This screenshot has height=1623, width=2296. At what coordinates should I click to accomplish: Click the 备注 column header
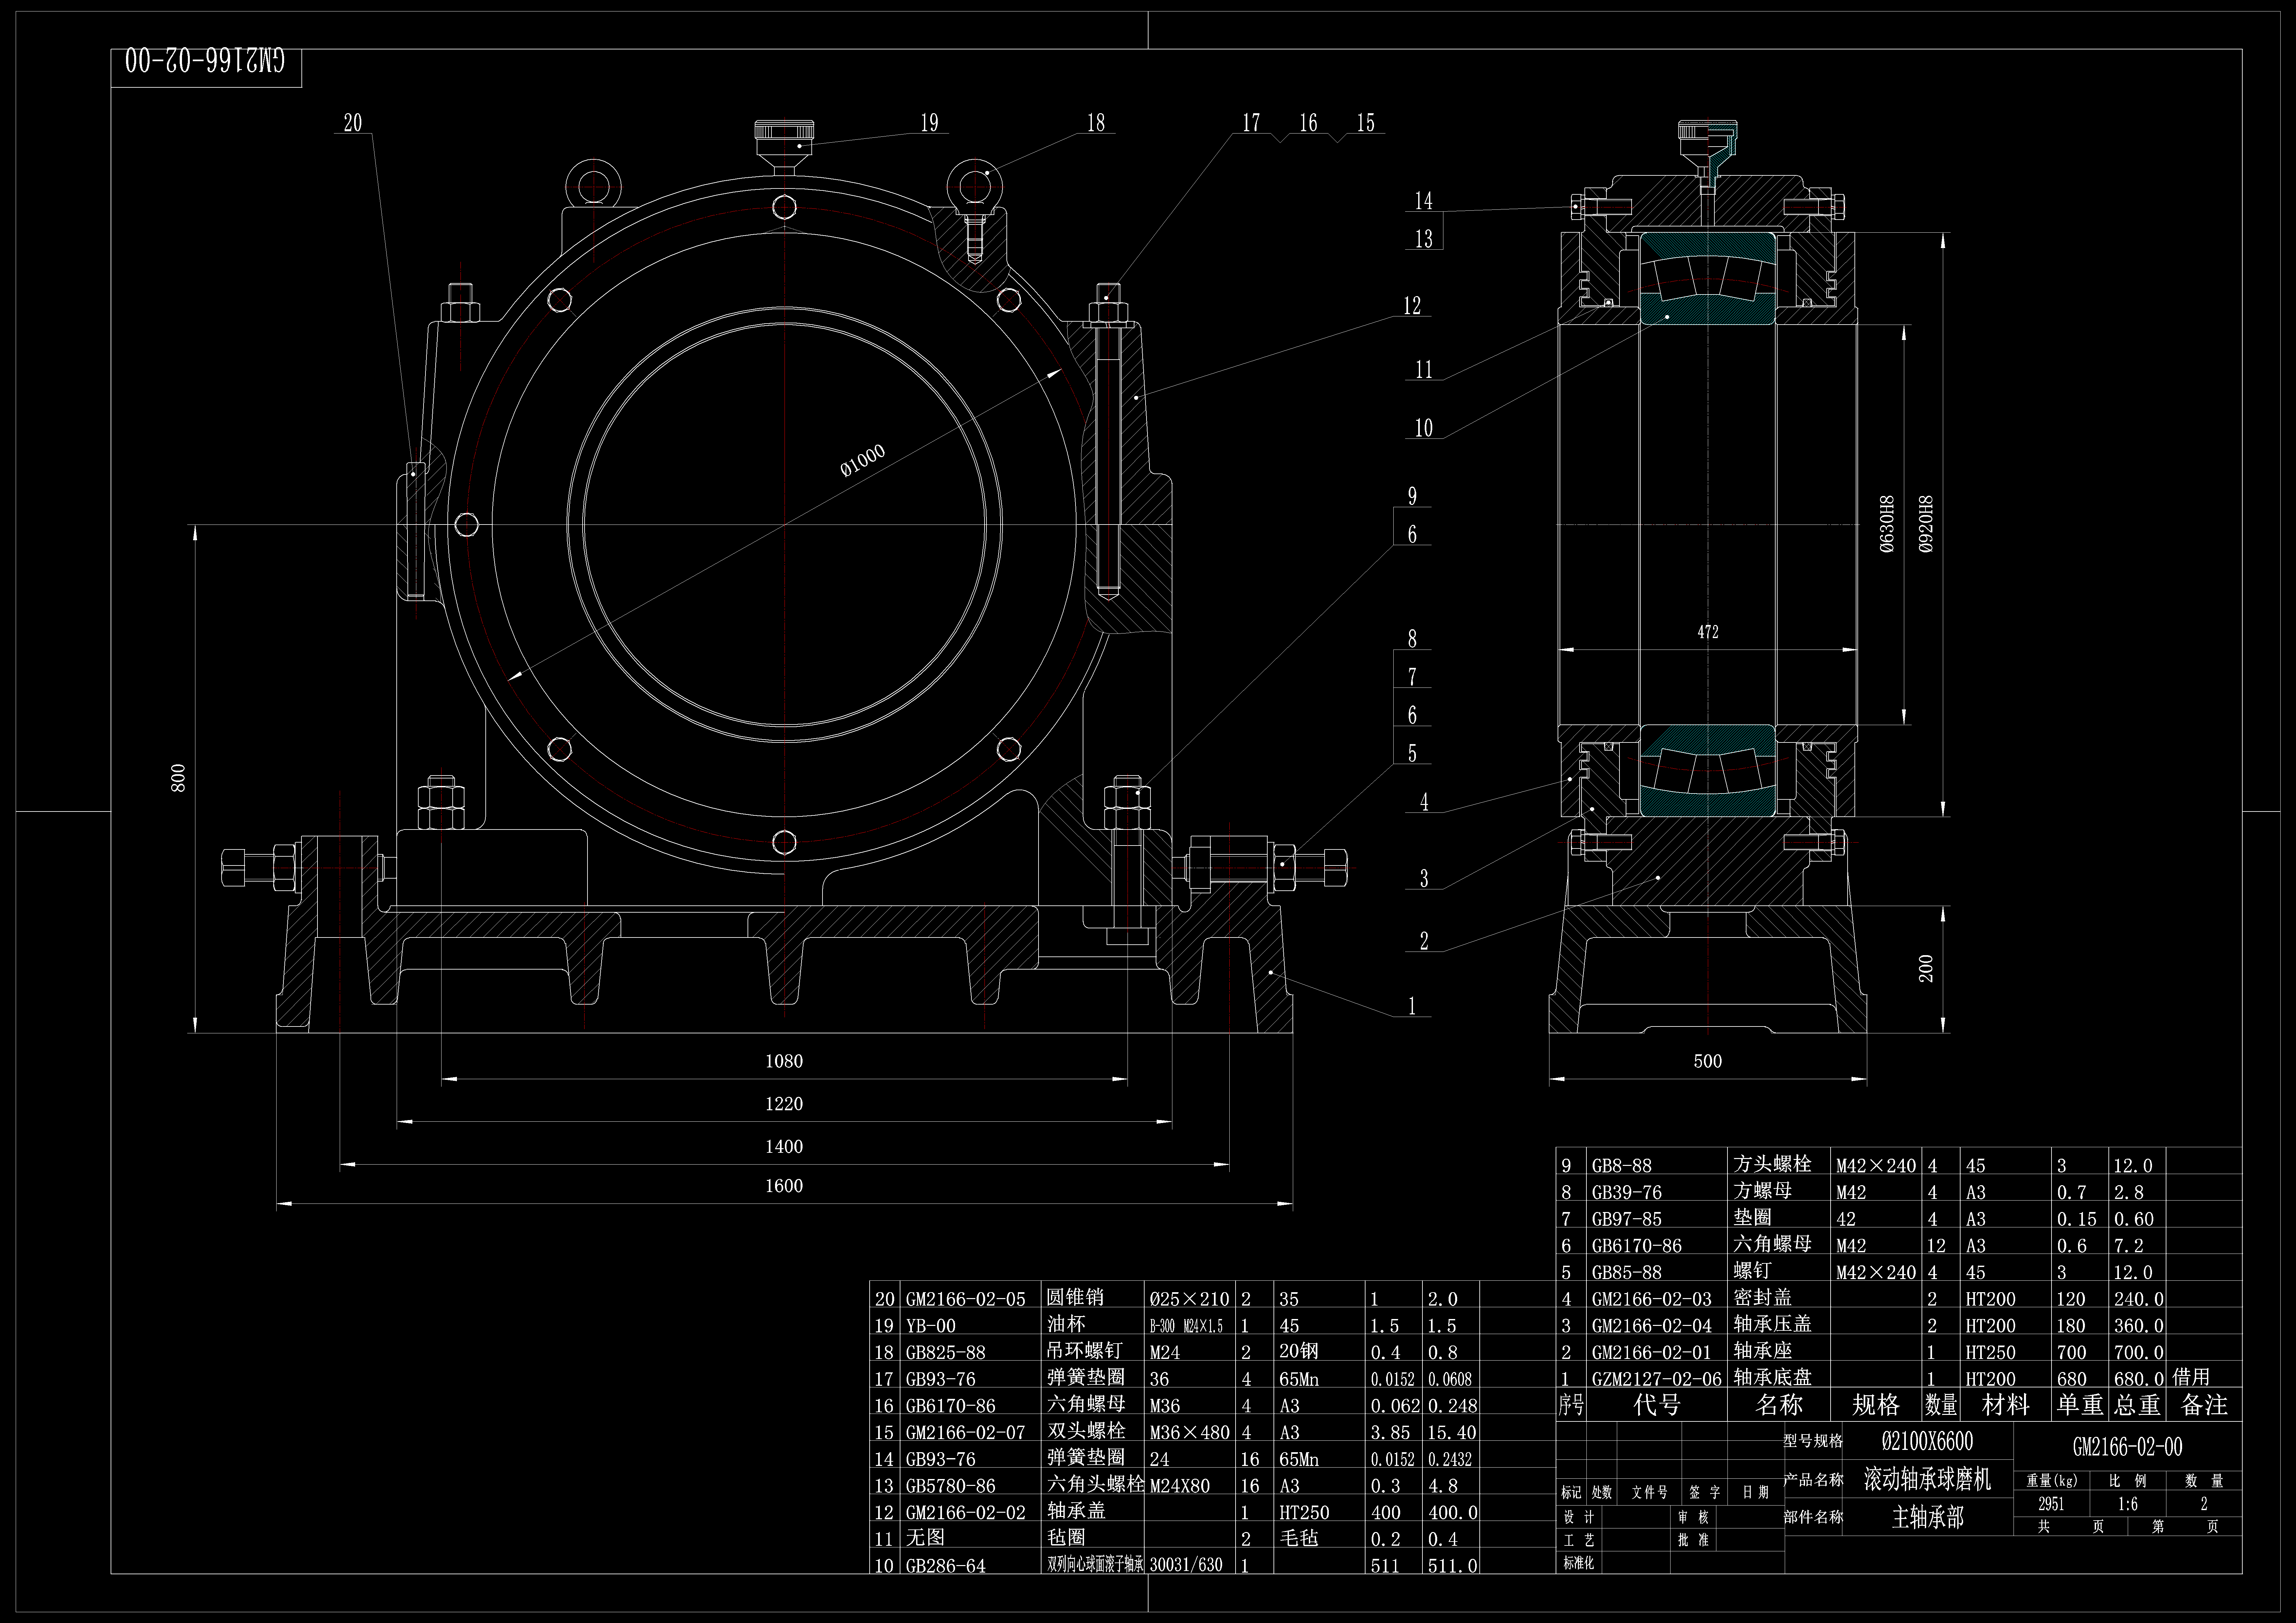pyautogui.click(x=2204, y=1405)
